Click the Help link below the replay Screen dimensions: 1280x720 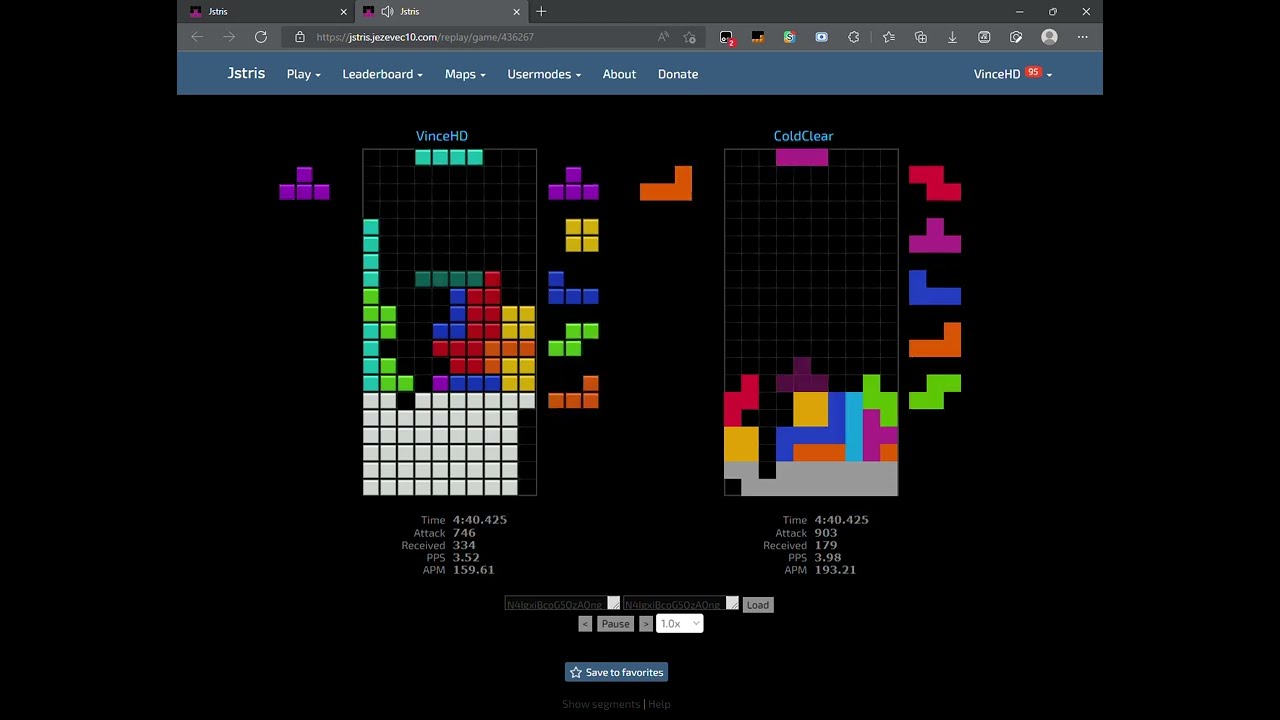(x=659, y=704)
